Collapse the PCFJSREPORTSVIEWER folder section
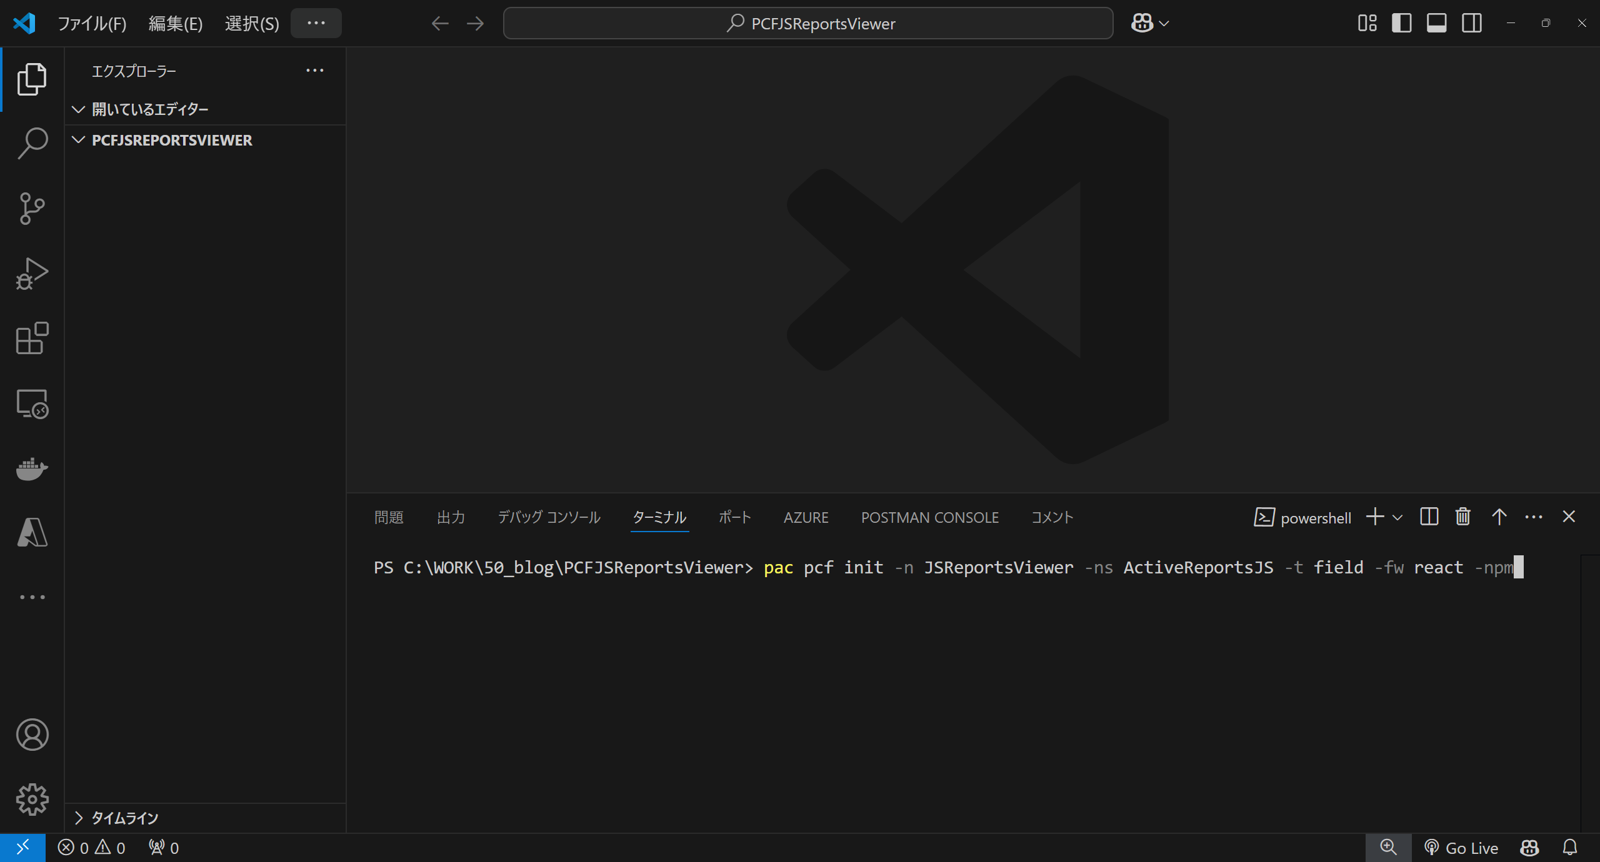This screenshot has width=1600, height=862. (x=206, y=140)
